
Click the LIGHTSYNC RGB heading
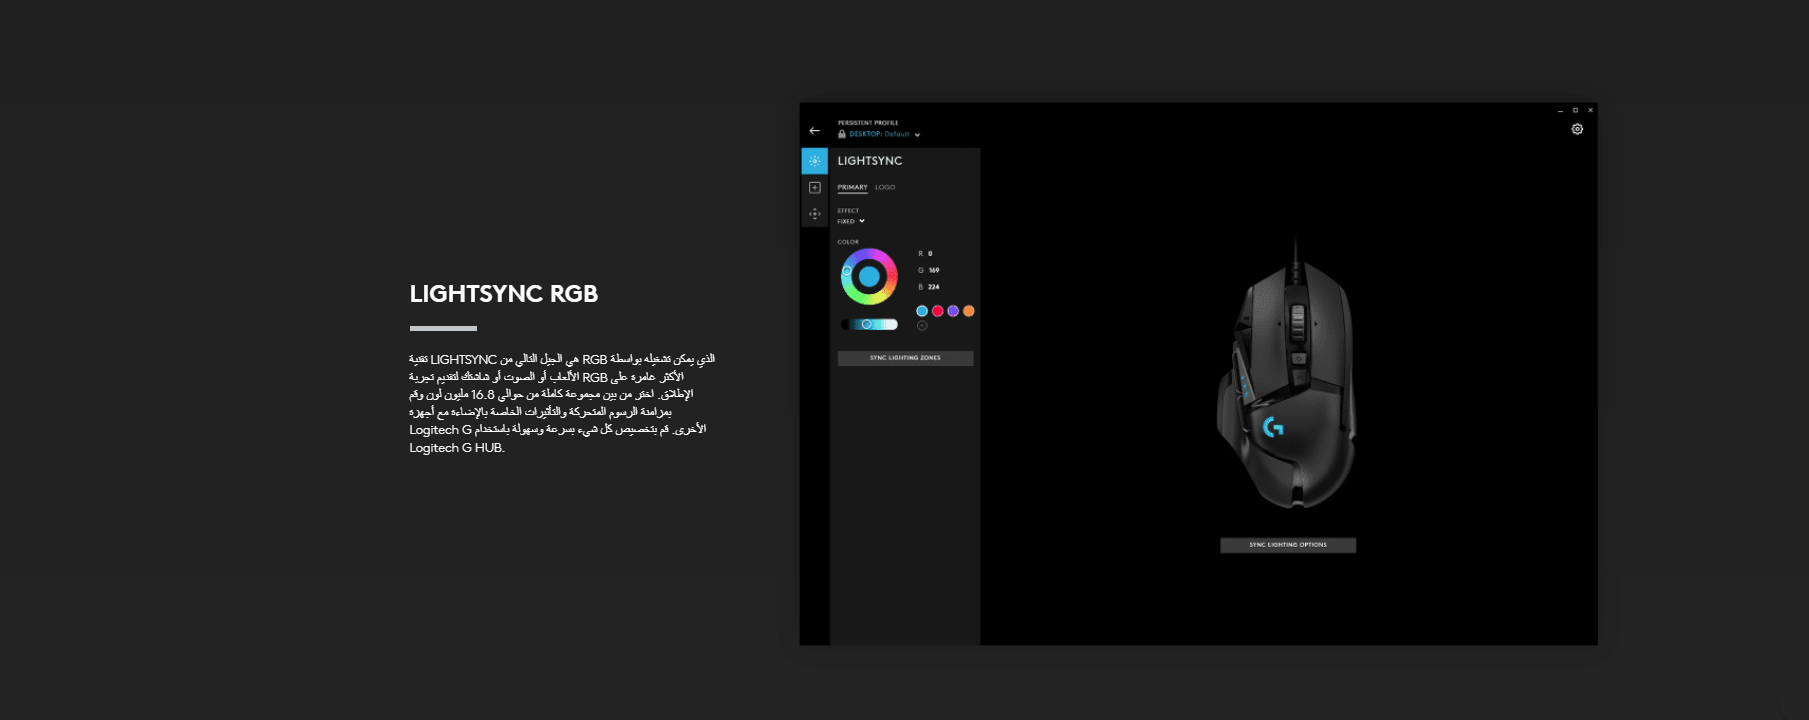click(504, 294)
